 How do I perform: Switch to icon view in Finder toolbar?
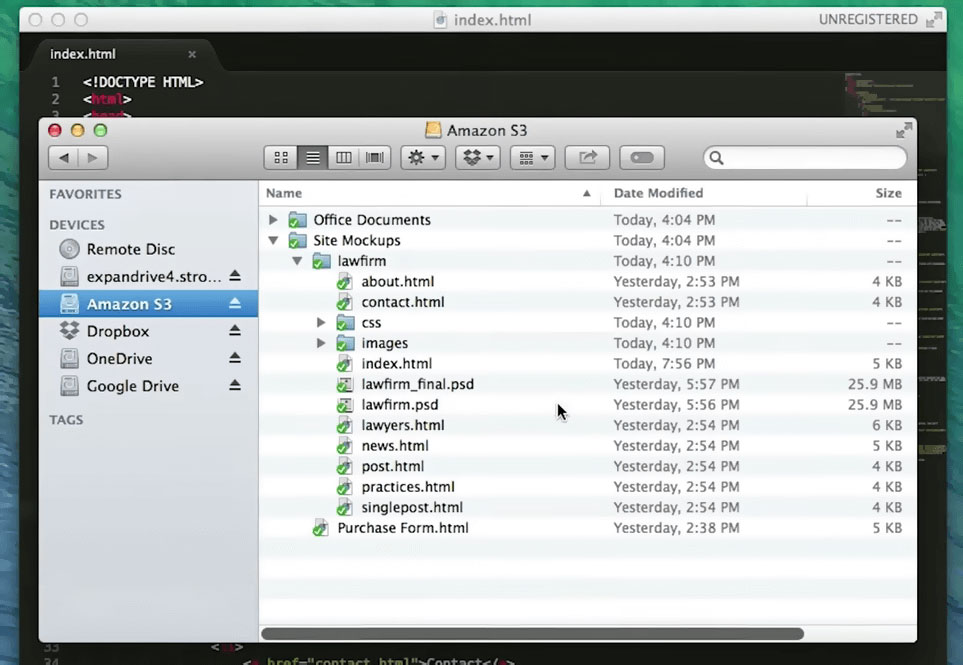(281, 158)
